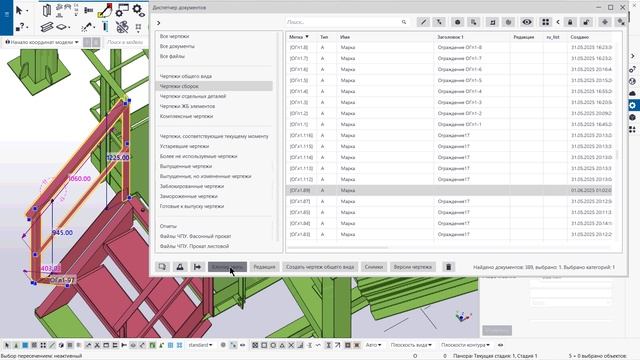This screenshot has height=360, width=640.
Task: Click the four-squares grid icon in Document Manager
Action: pyautogui.click(x=545, y=22)
